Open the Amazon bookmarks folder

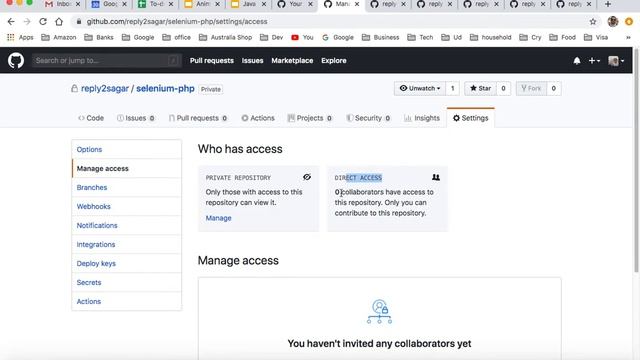click(x=59, y=37)
